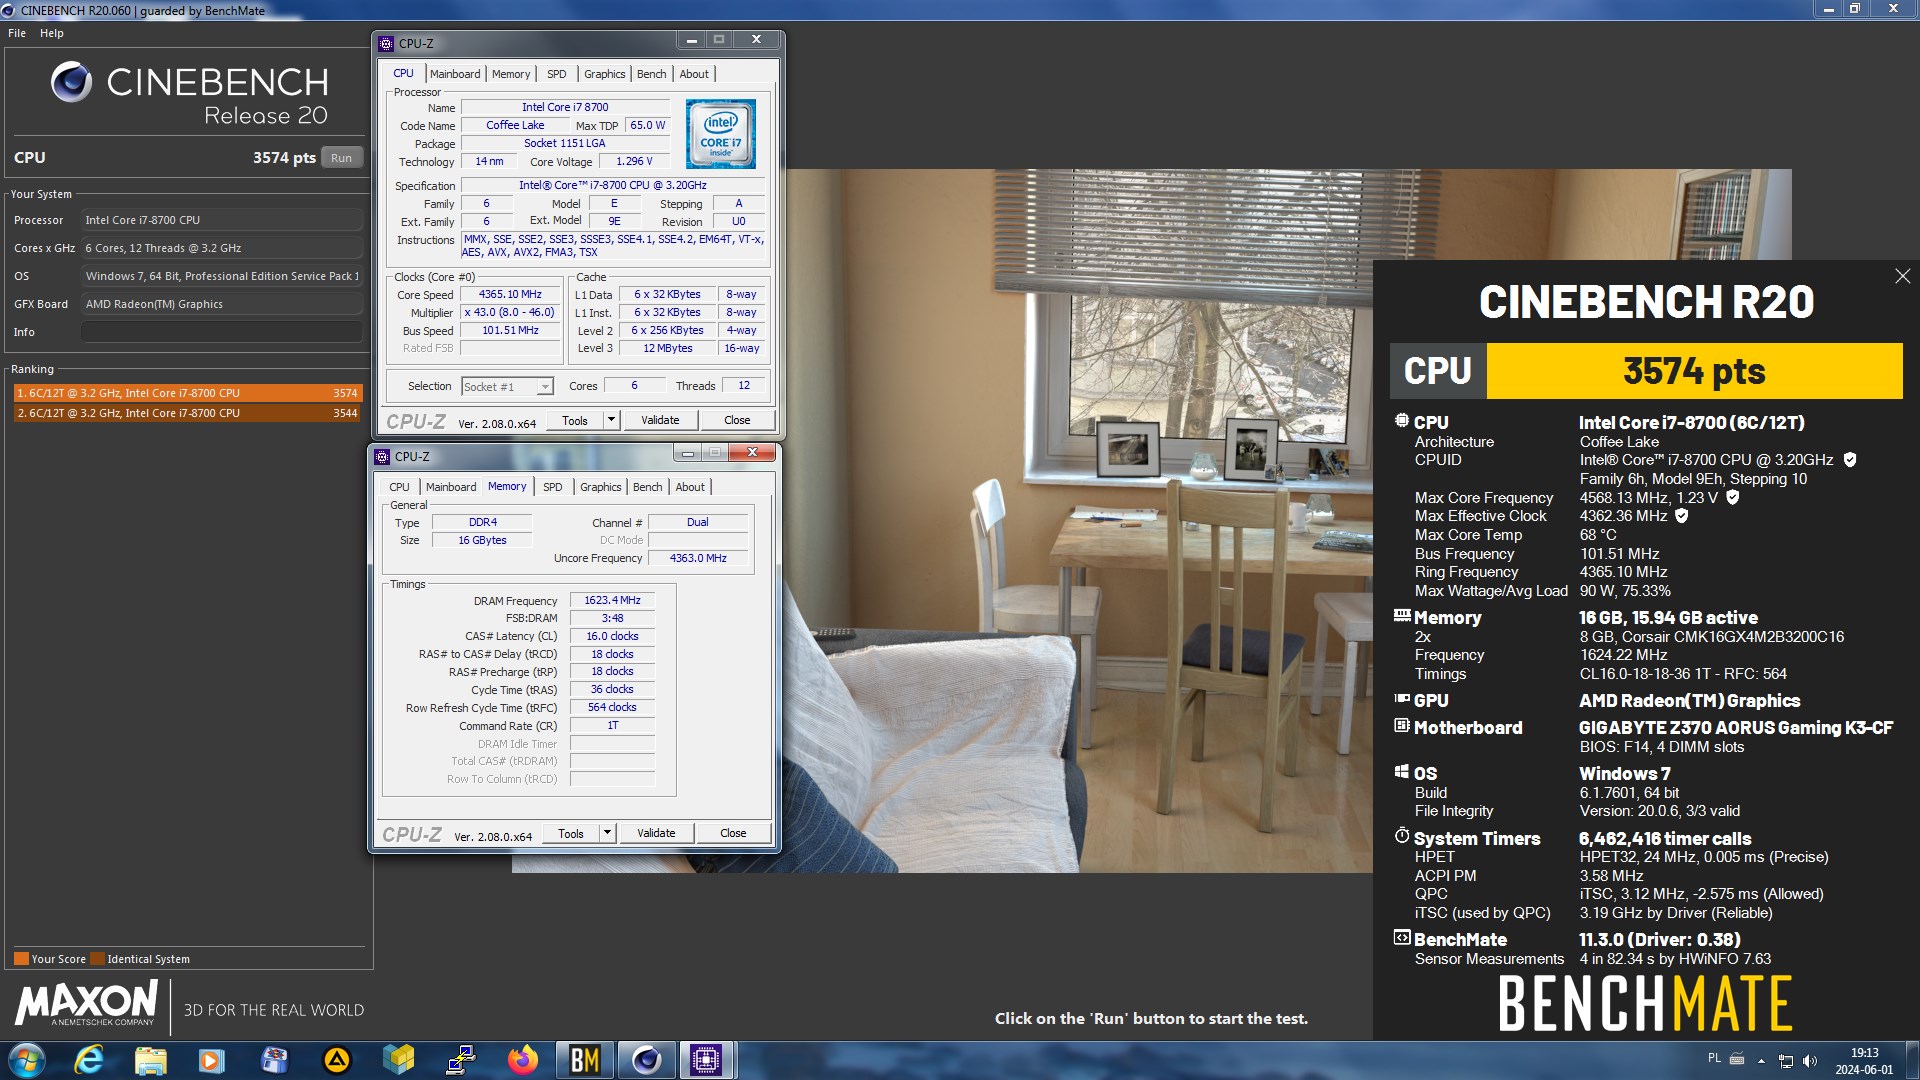This screenshot has height=1080, width=1920.
Task: Click the PL language indicator
Action: coord(1714,1058)
